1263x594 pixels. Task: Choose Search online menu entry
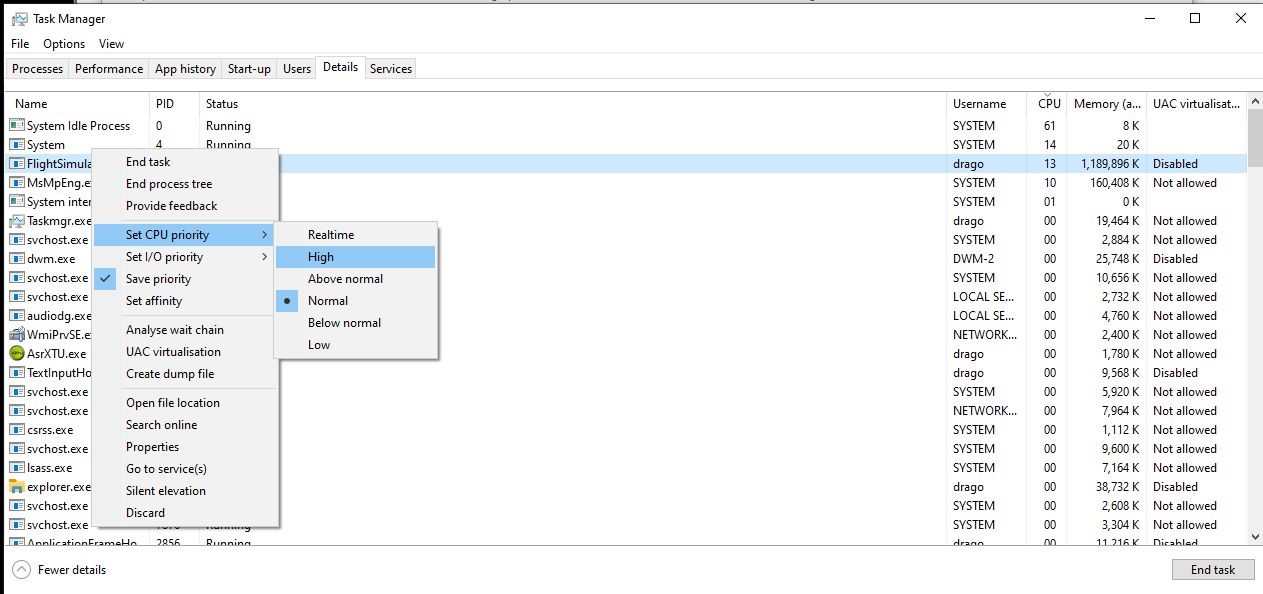pyautogui.click(x=186, y=425)
